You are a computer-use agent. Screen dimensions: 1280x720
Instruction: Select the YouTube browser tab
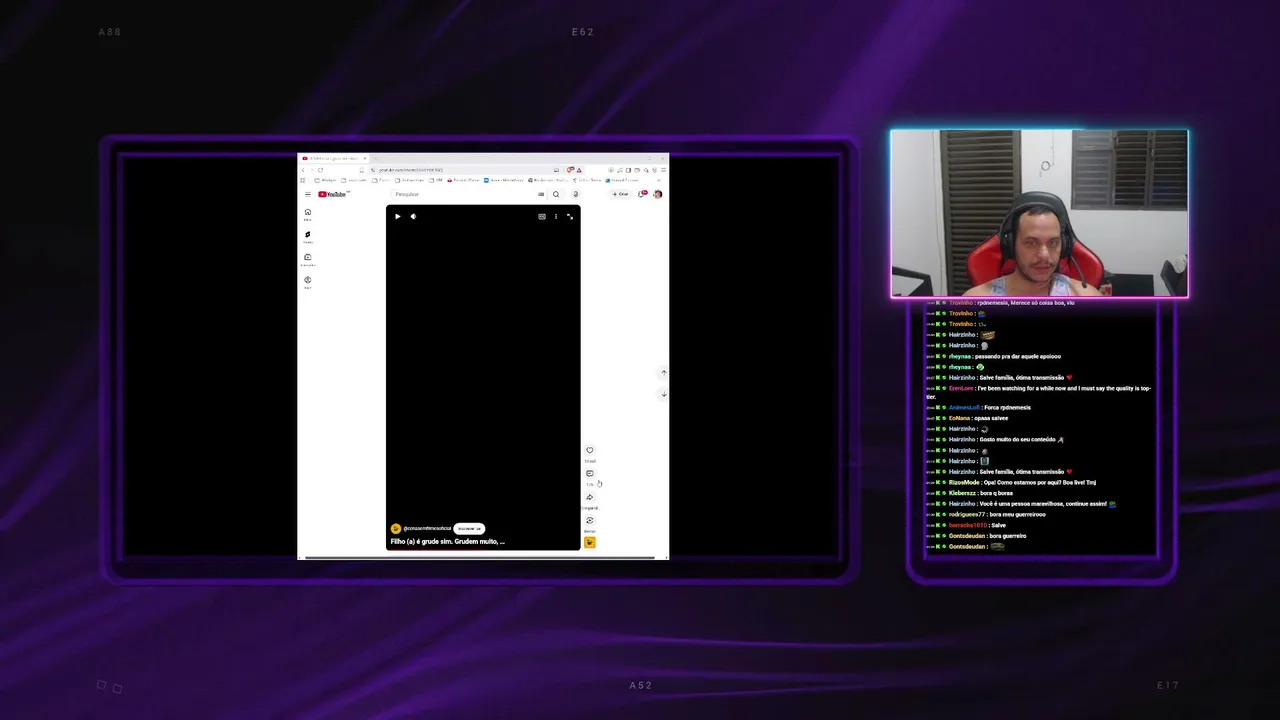333,158
